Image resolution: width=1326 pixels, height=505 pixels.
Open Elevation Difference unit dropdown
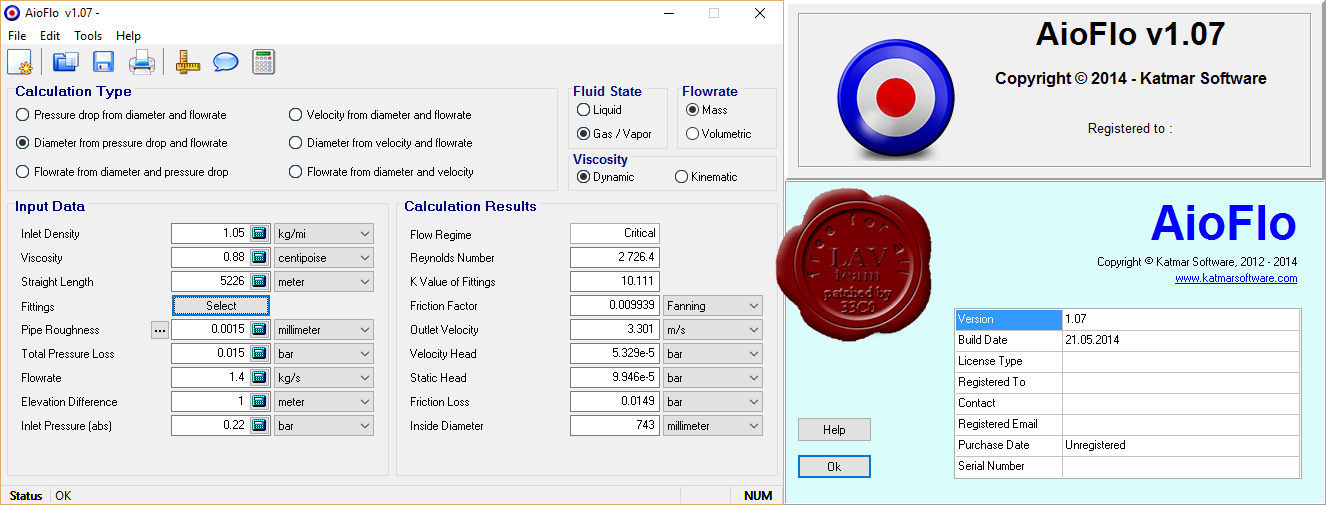324,401
